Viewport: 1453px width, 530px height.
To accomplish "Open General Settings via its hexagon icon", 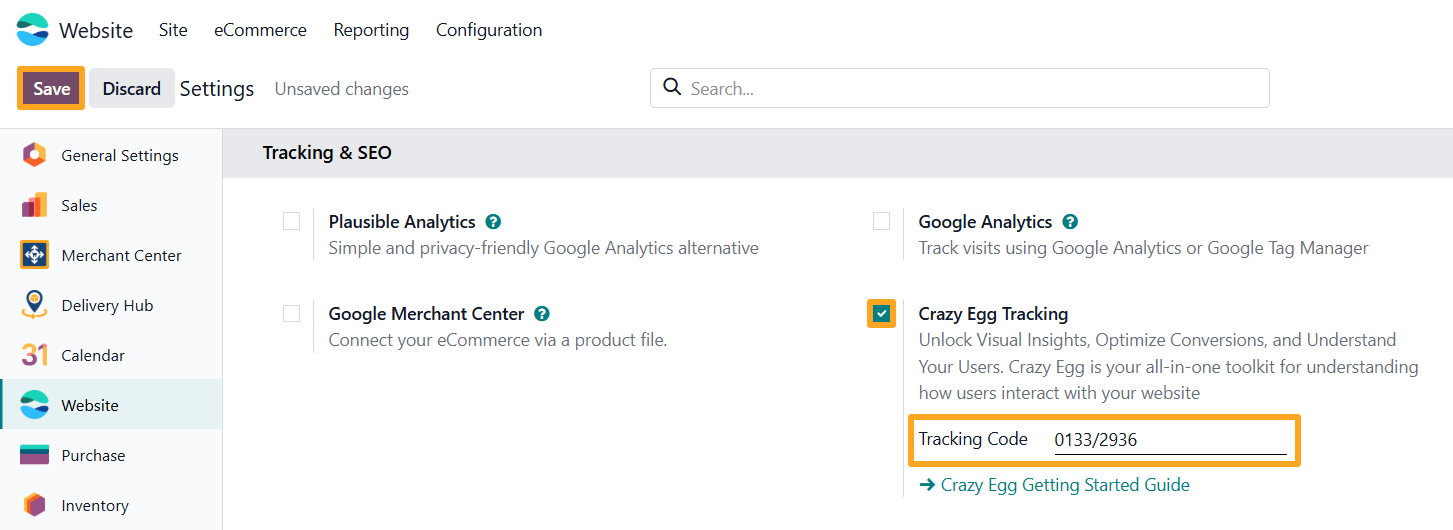I will tap(34, 155).
